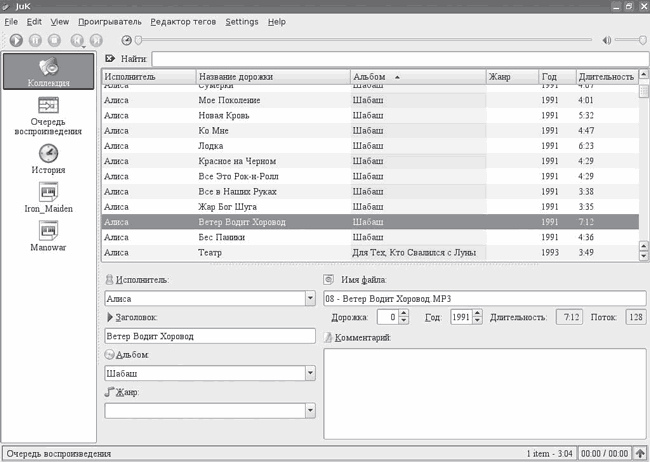The width and height of the screenshot is (650, 462).
Task: Click the Заголовок title text field
Action: [209, 335]
